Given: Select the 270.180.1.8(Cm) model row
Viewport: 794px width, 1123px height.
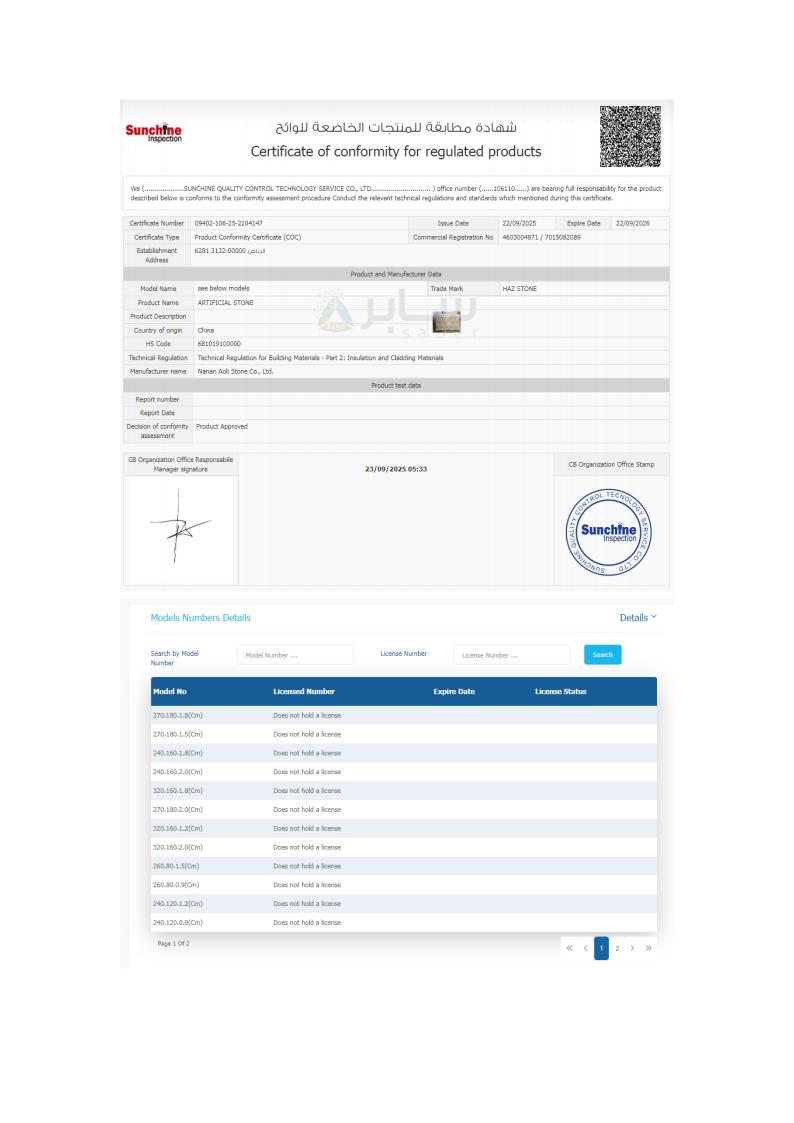Looking at the screenshot, I should coord(178,715).
